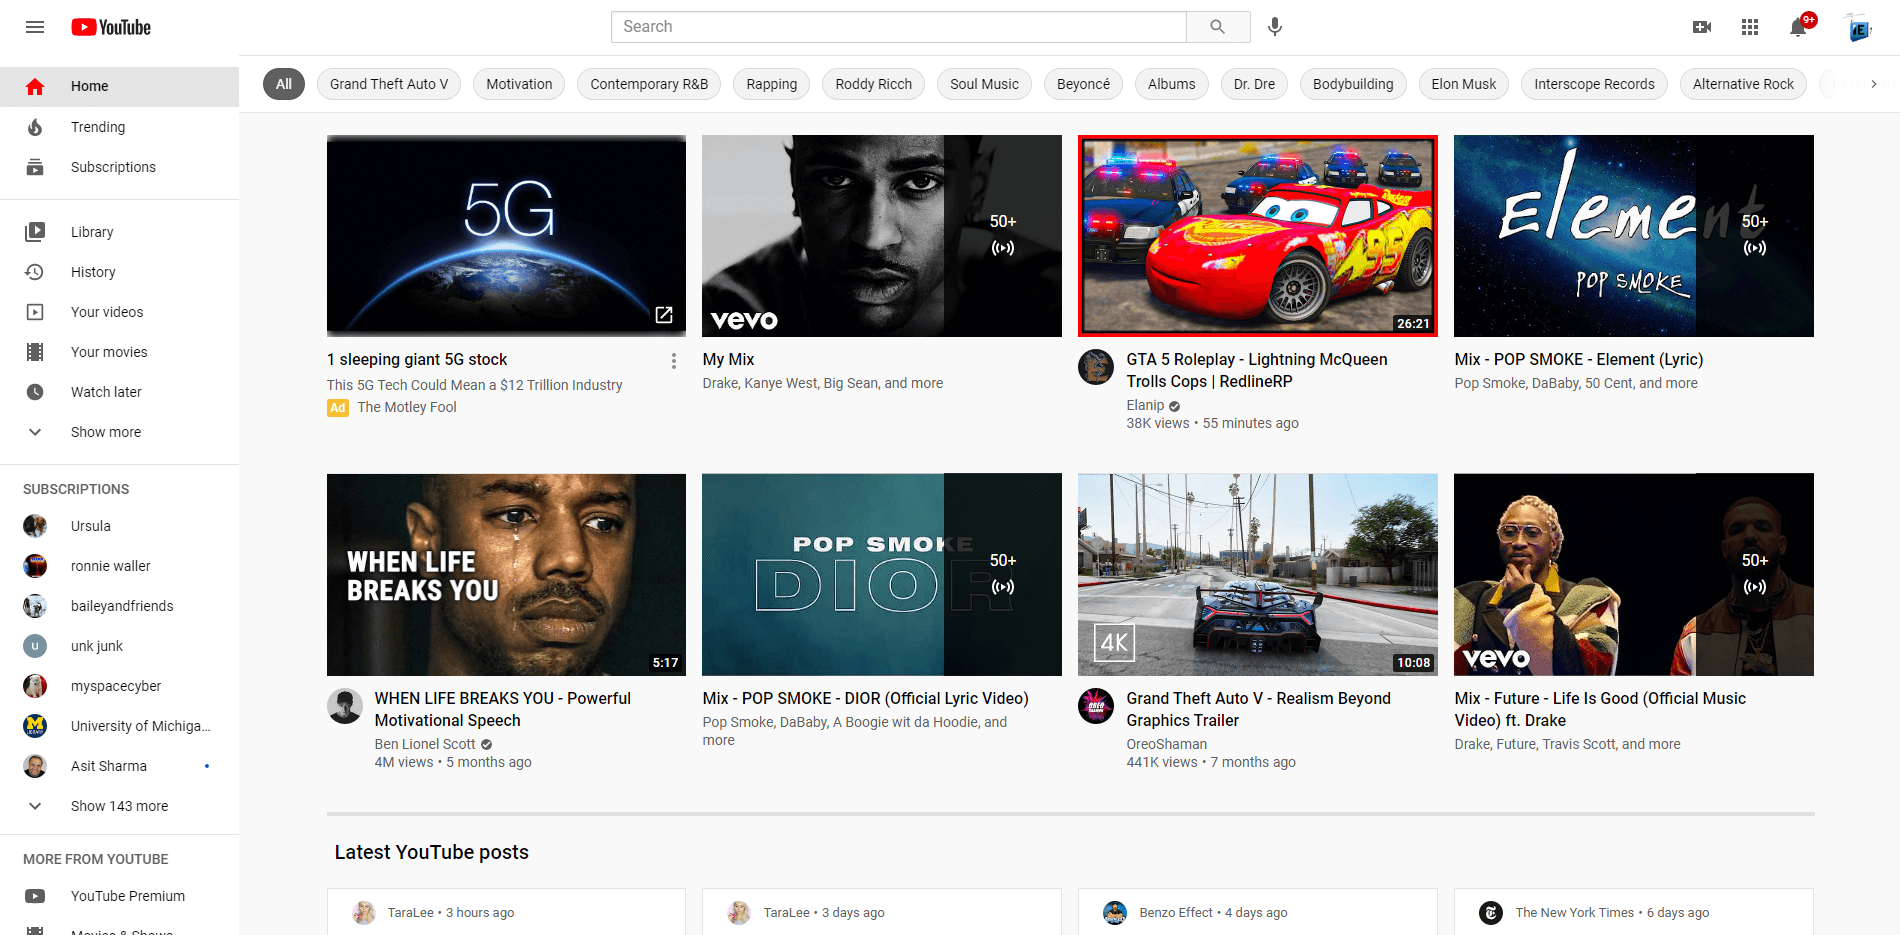
Task: Toggle the hamburger navigation menu
Action: point(34,27)
